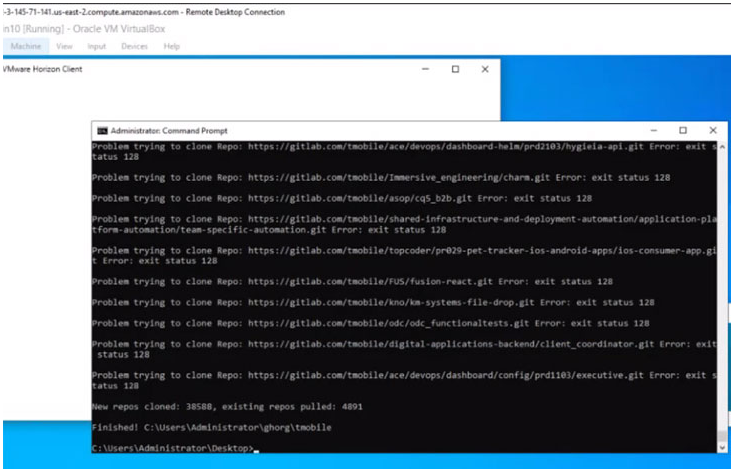The image size is (736, 471).
Task: Minimize the VMware Horizon Client window
Action: click(x=426, y=69)
